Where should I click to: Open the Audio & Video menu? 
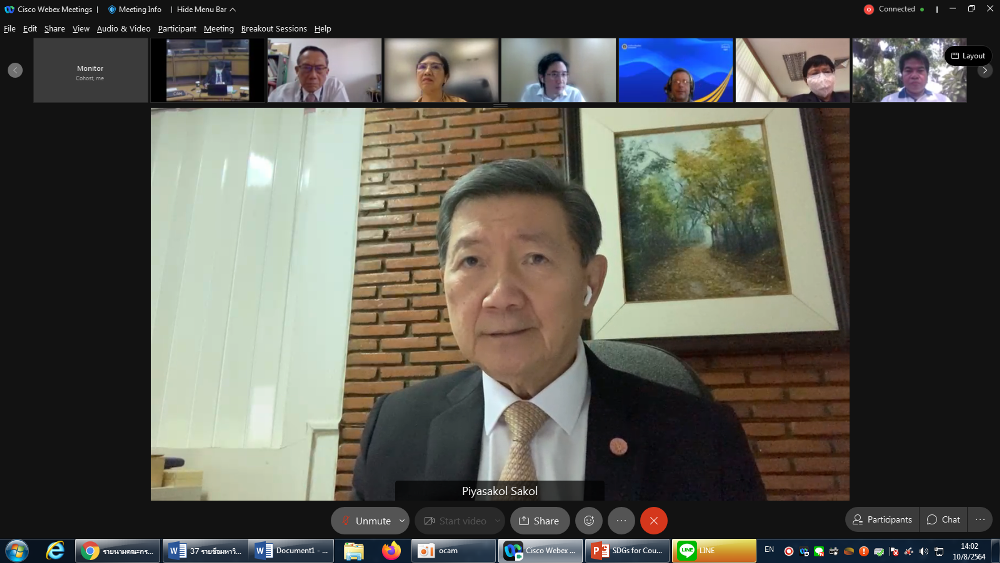pyautogui.click(x=123, y=29)
